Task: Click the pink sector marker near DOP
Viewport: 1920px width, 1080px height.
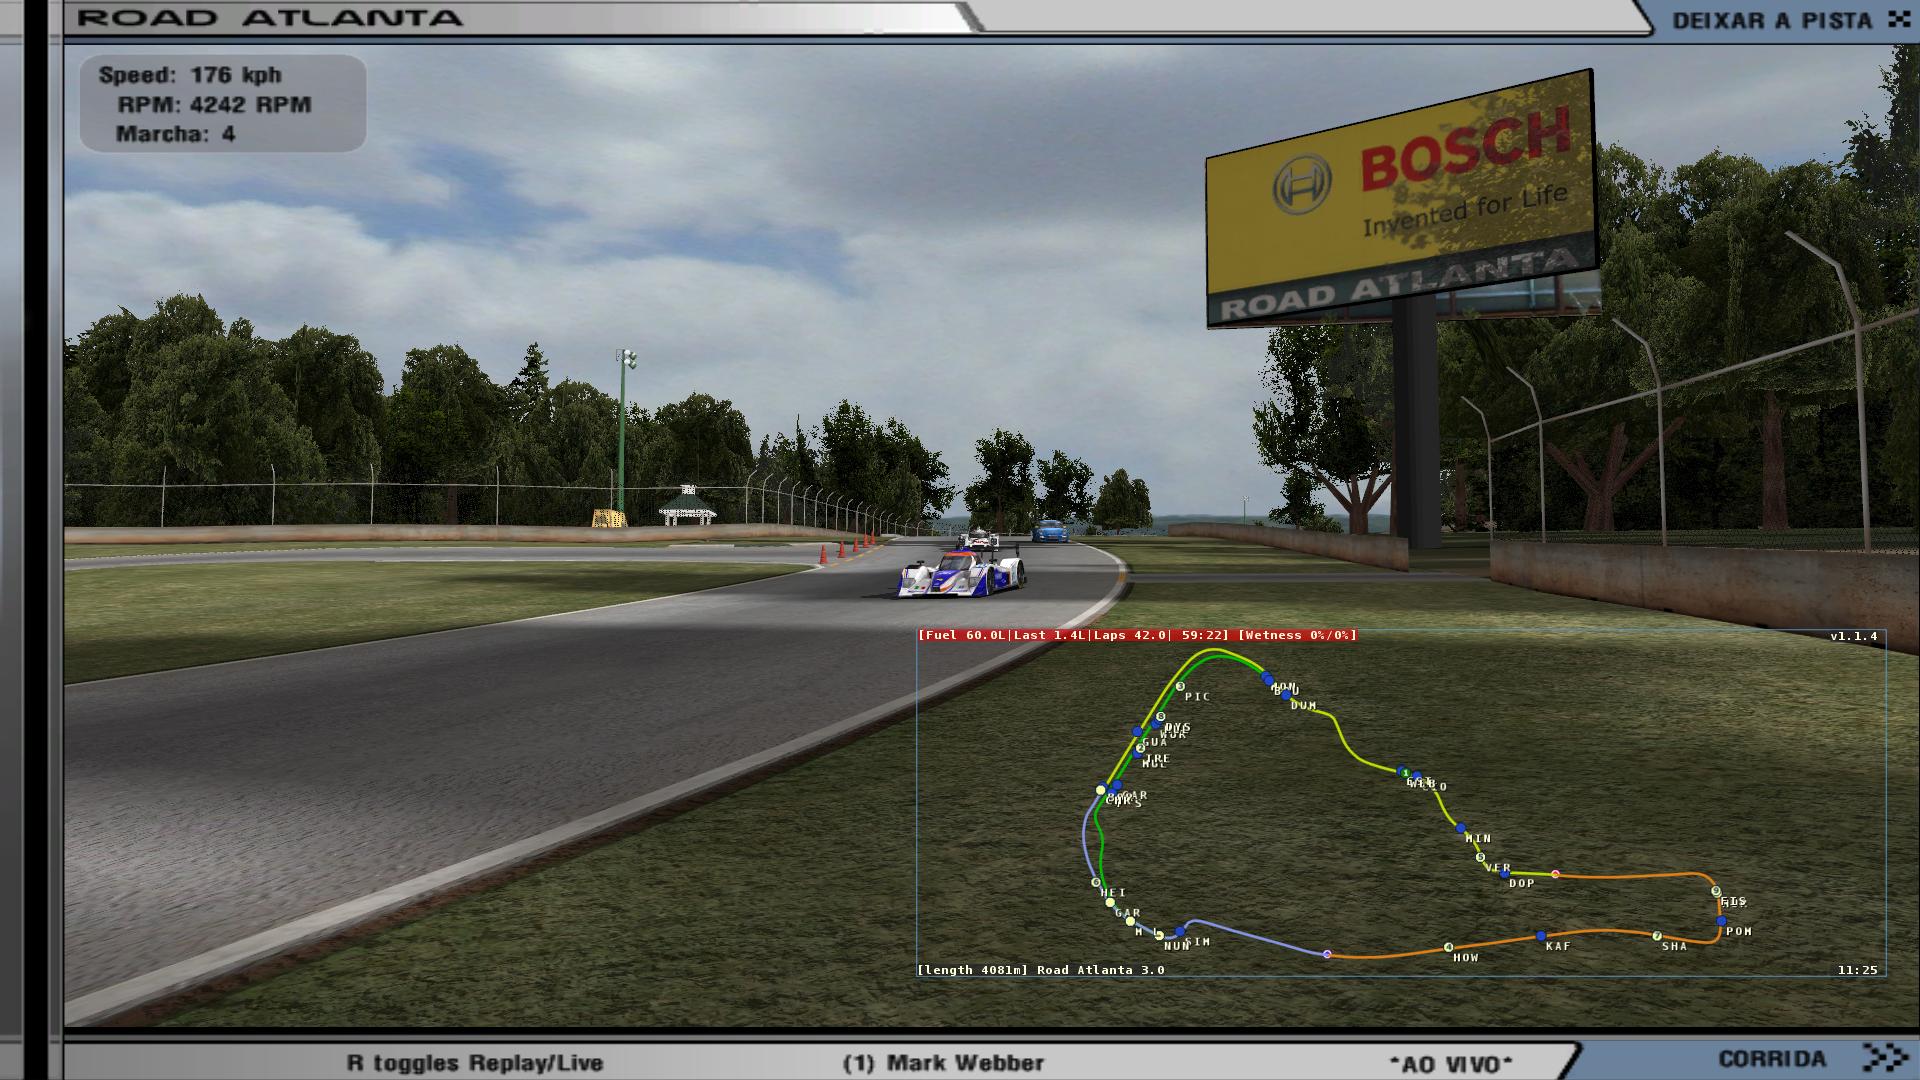Action: pyautogui.click(x=1555, y=874)
